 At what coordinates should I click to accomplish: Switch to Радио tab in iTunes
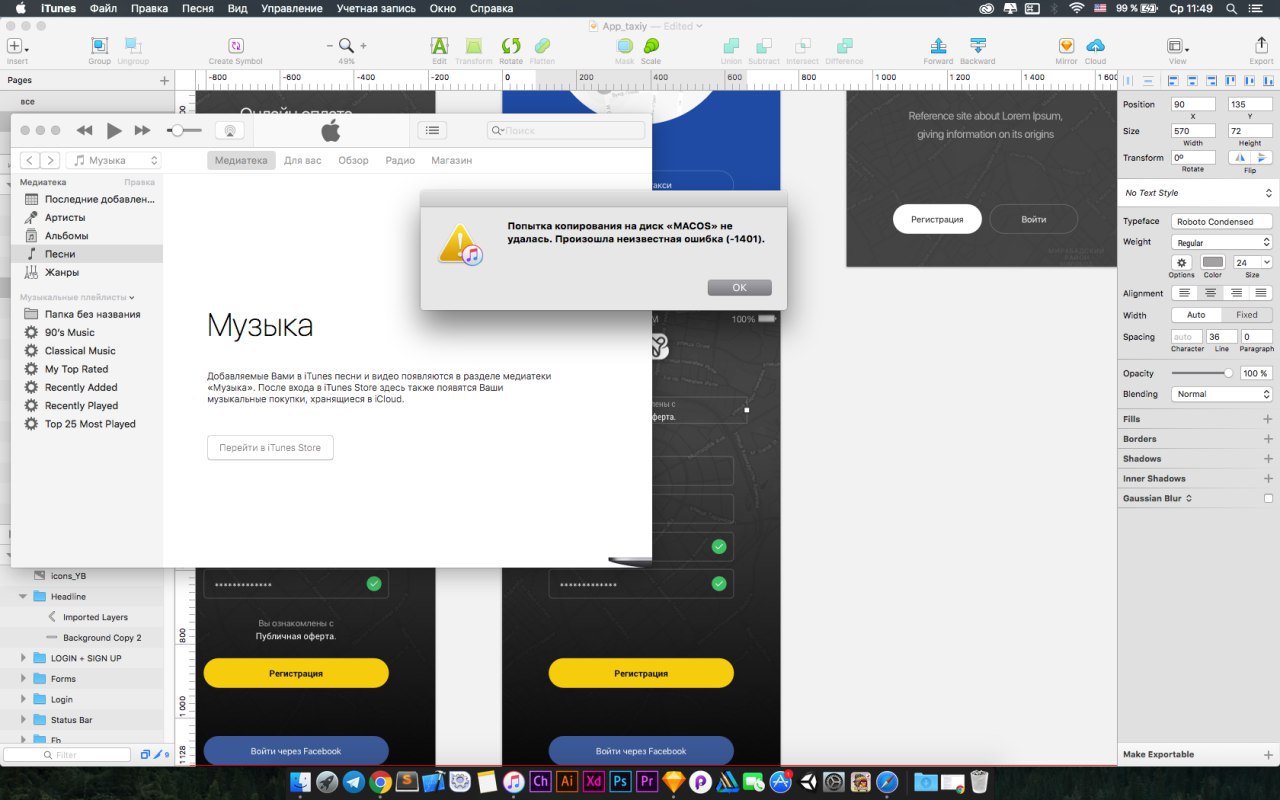[x=400, y=160]
